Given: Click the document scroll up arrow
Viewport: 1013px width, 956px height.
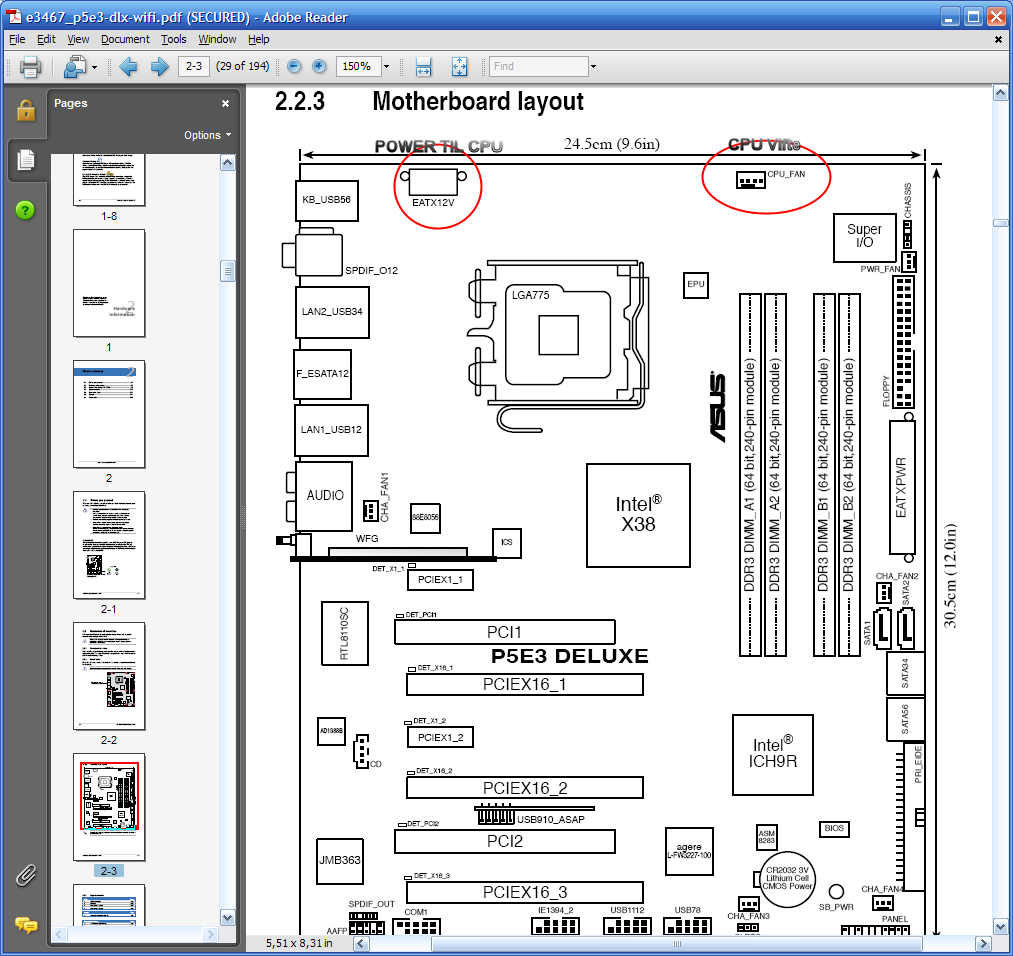Looking at the screenshot, I should 1000,94.
